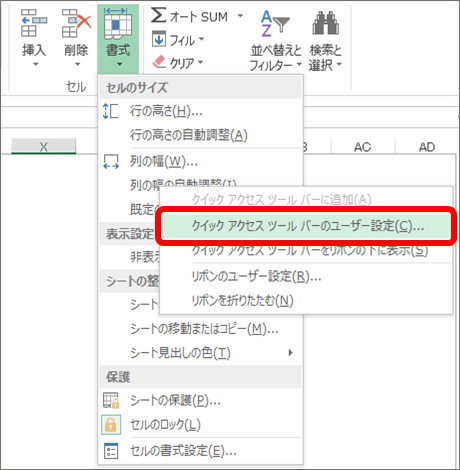Click the Find & Select binoculars icon

[326, 23]
